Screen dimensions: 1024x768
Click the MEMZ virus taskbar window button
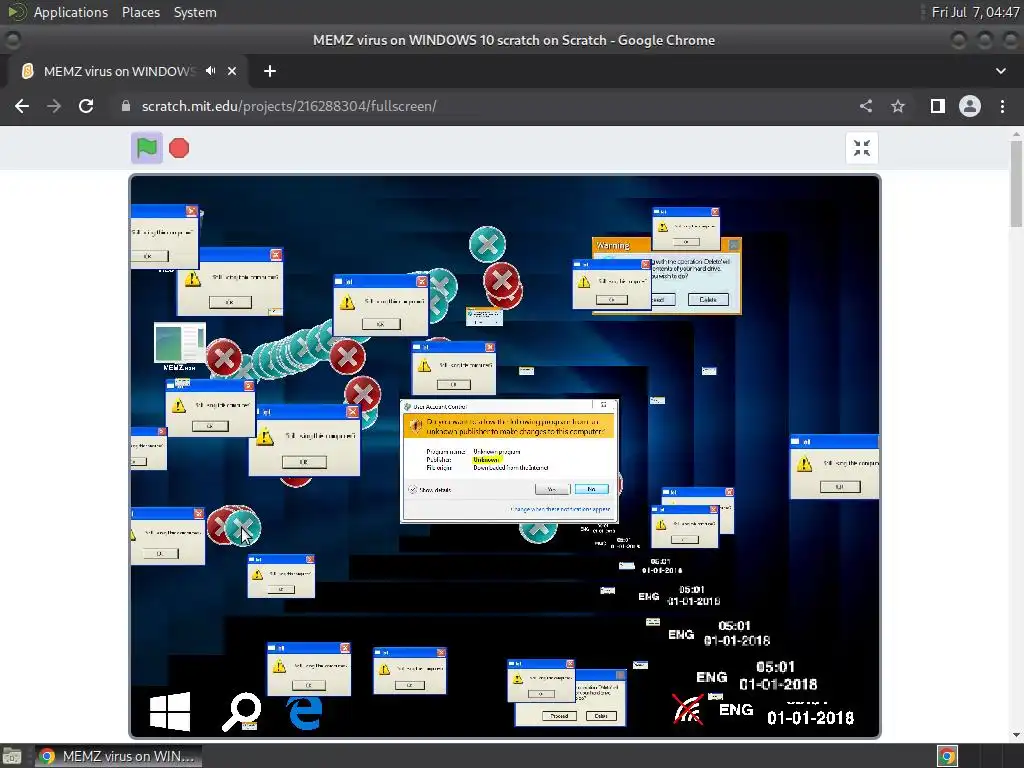(118, 756)
